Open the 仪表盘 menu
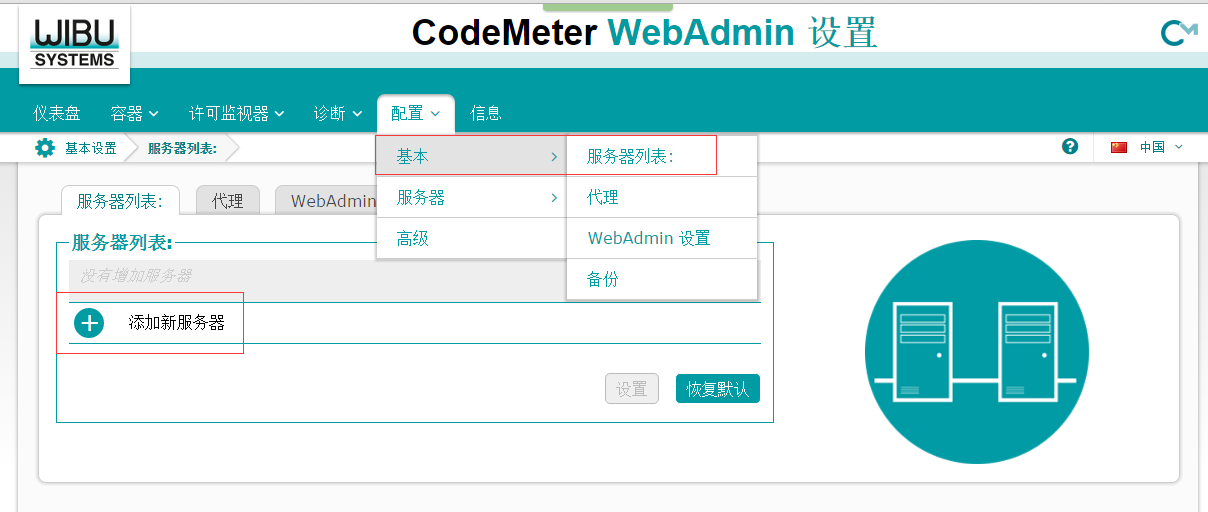The height and width of the screenshot is (512, 1208). tap(57, 114)
